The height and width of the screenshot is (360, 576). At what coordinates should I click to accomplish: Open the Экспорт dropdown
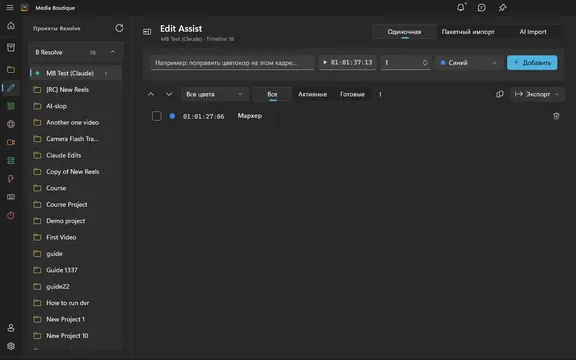click(x=537, y=94)
